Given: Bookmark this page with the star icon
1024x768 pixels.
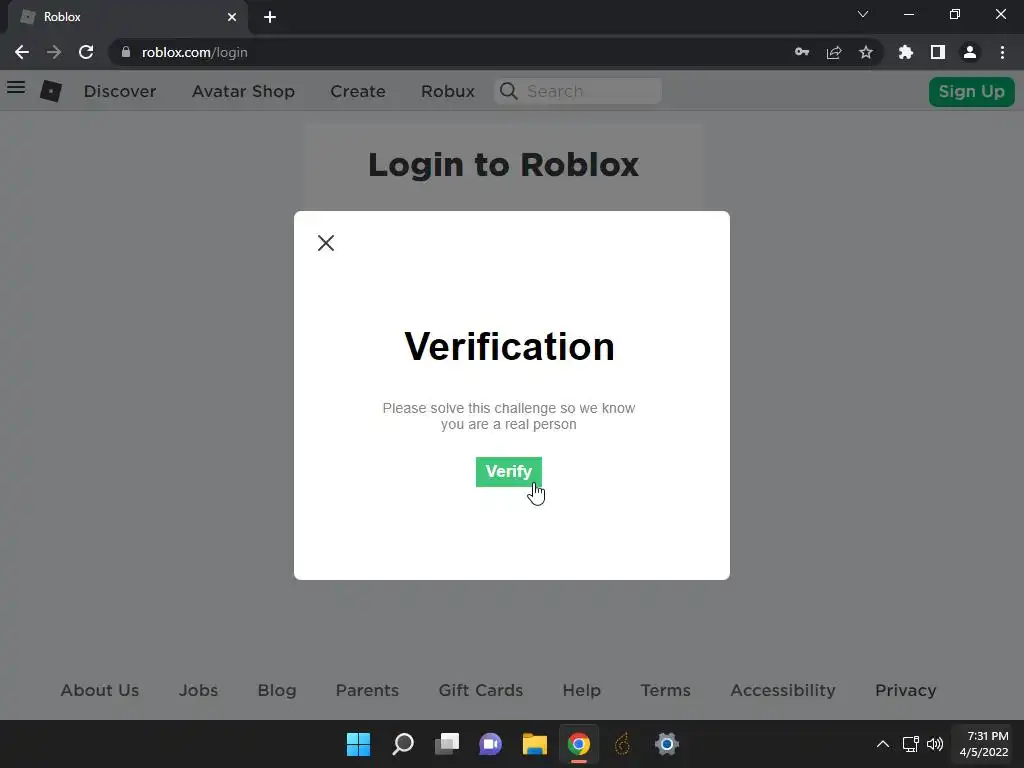Looking at the screenshot, I should 866,52.
